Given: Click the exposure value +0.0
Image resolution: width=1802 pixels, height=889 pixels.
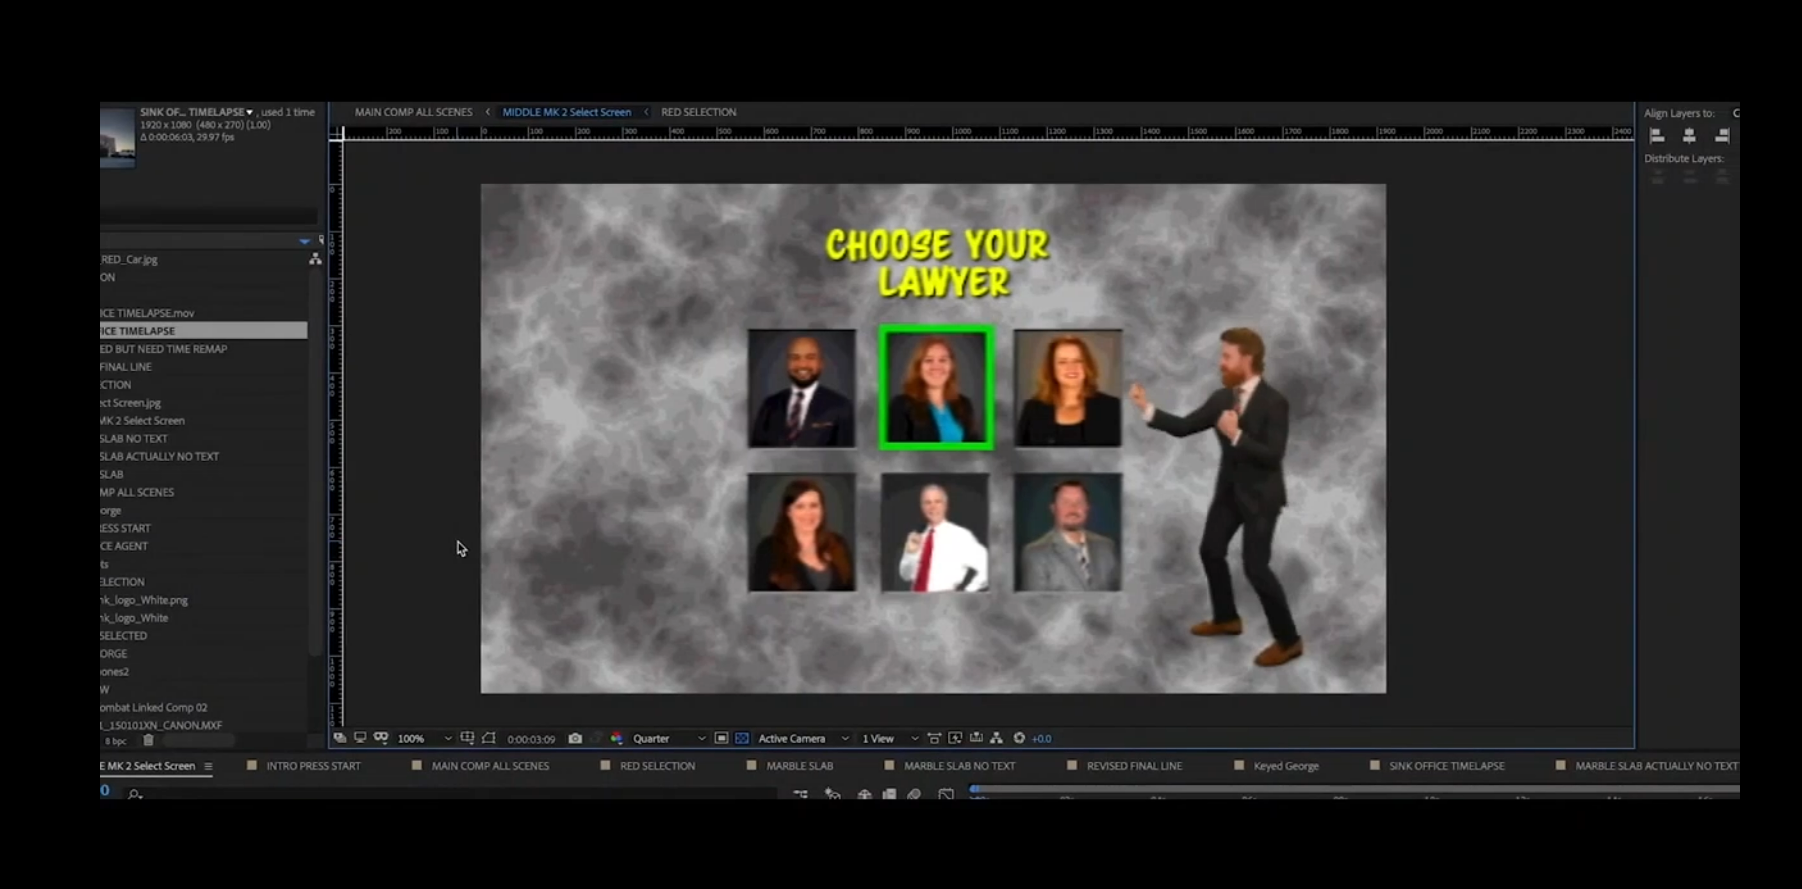Looking at the screenshot, I should pos(1042,739).
